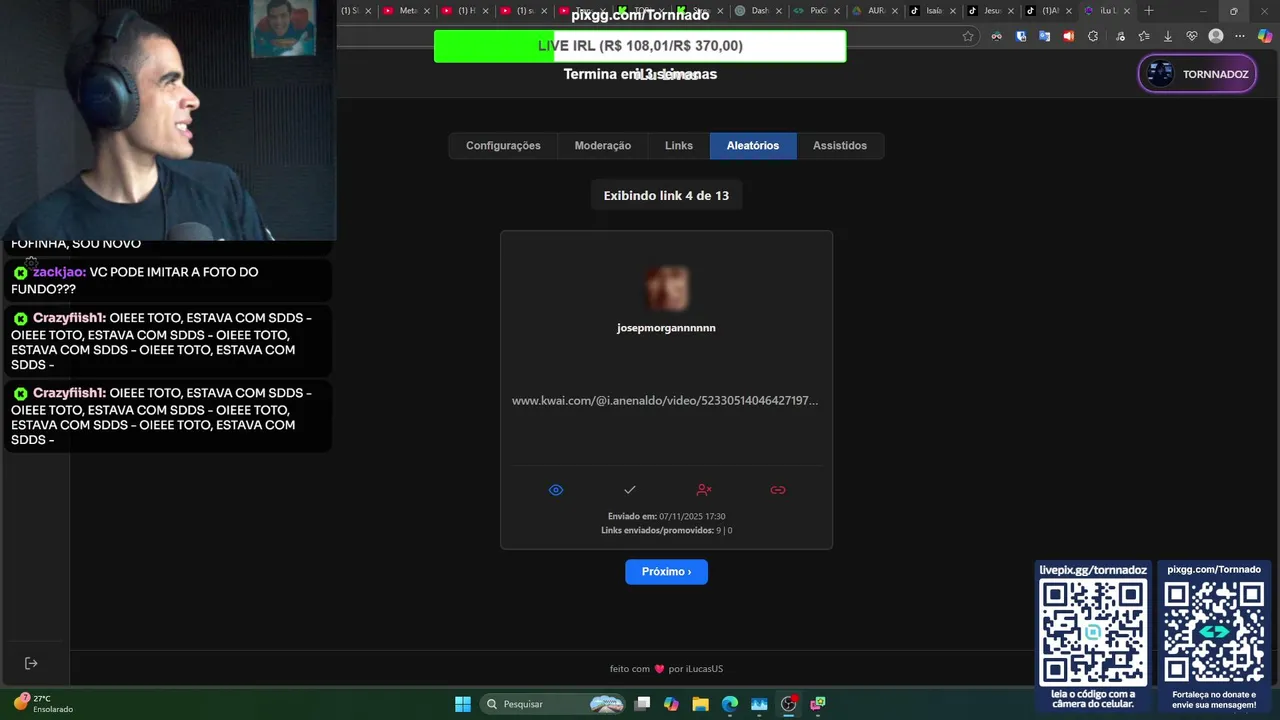The width and height of the screenshot is (1280, 720).
Task: Select the Aleatórios tab
Action: [753, 146]
